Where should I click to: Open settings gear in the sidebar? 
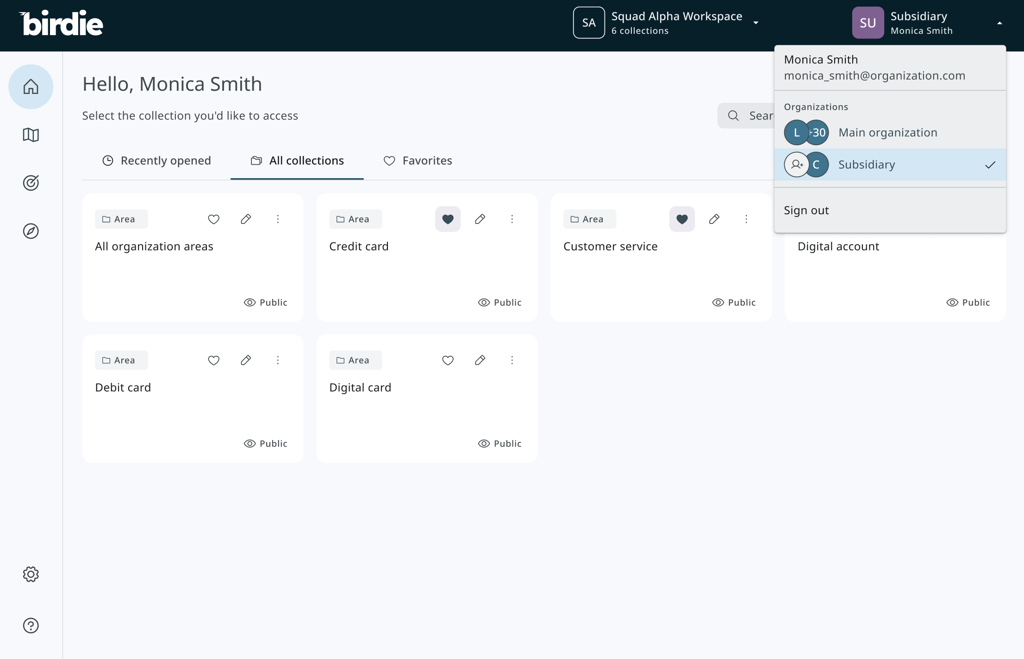point(31,574)
